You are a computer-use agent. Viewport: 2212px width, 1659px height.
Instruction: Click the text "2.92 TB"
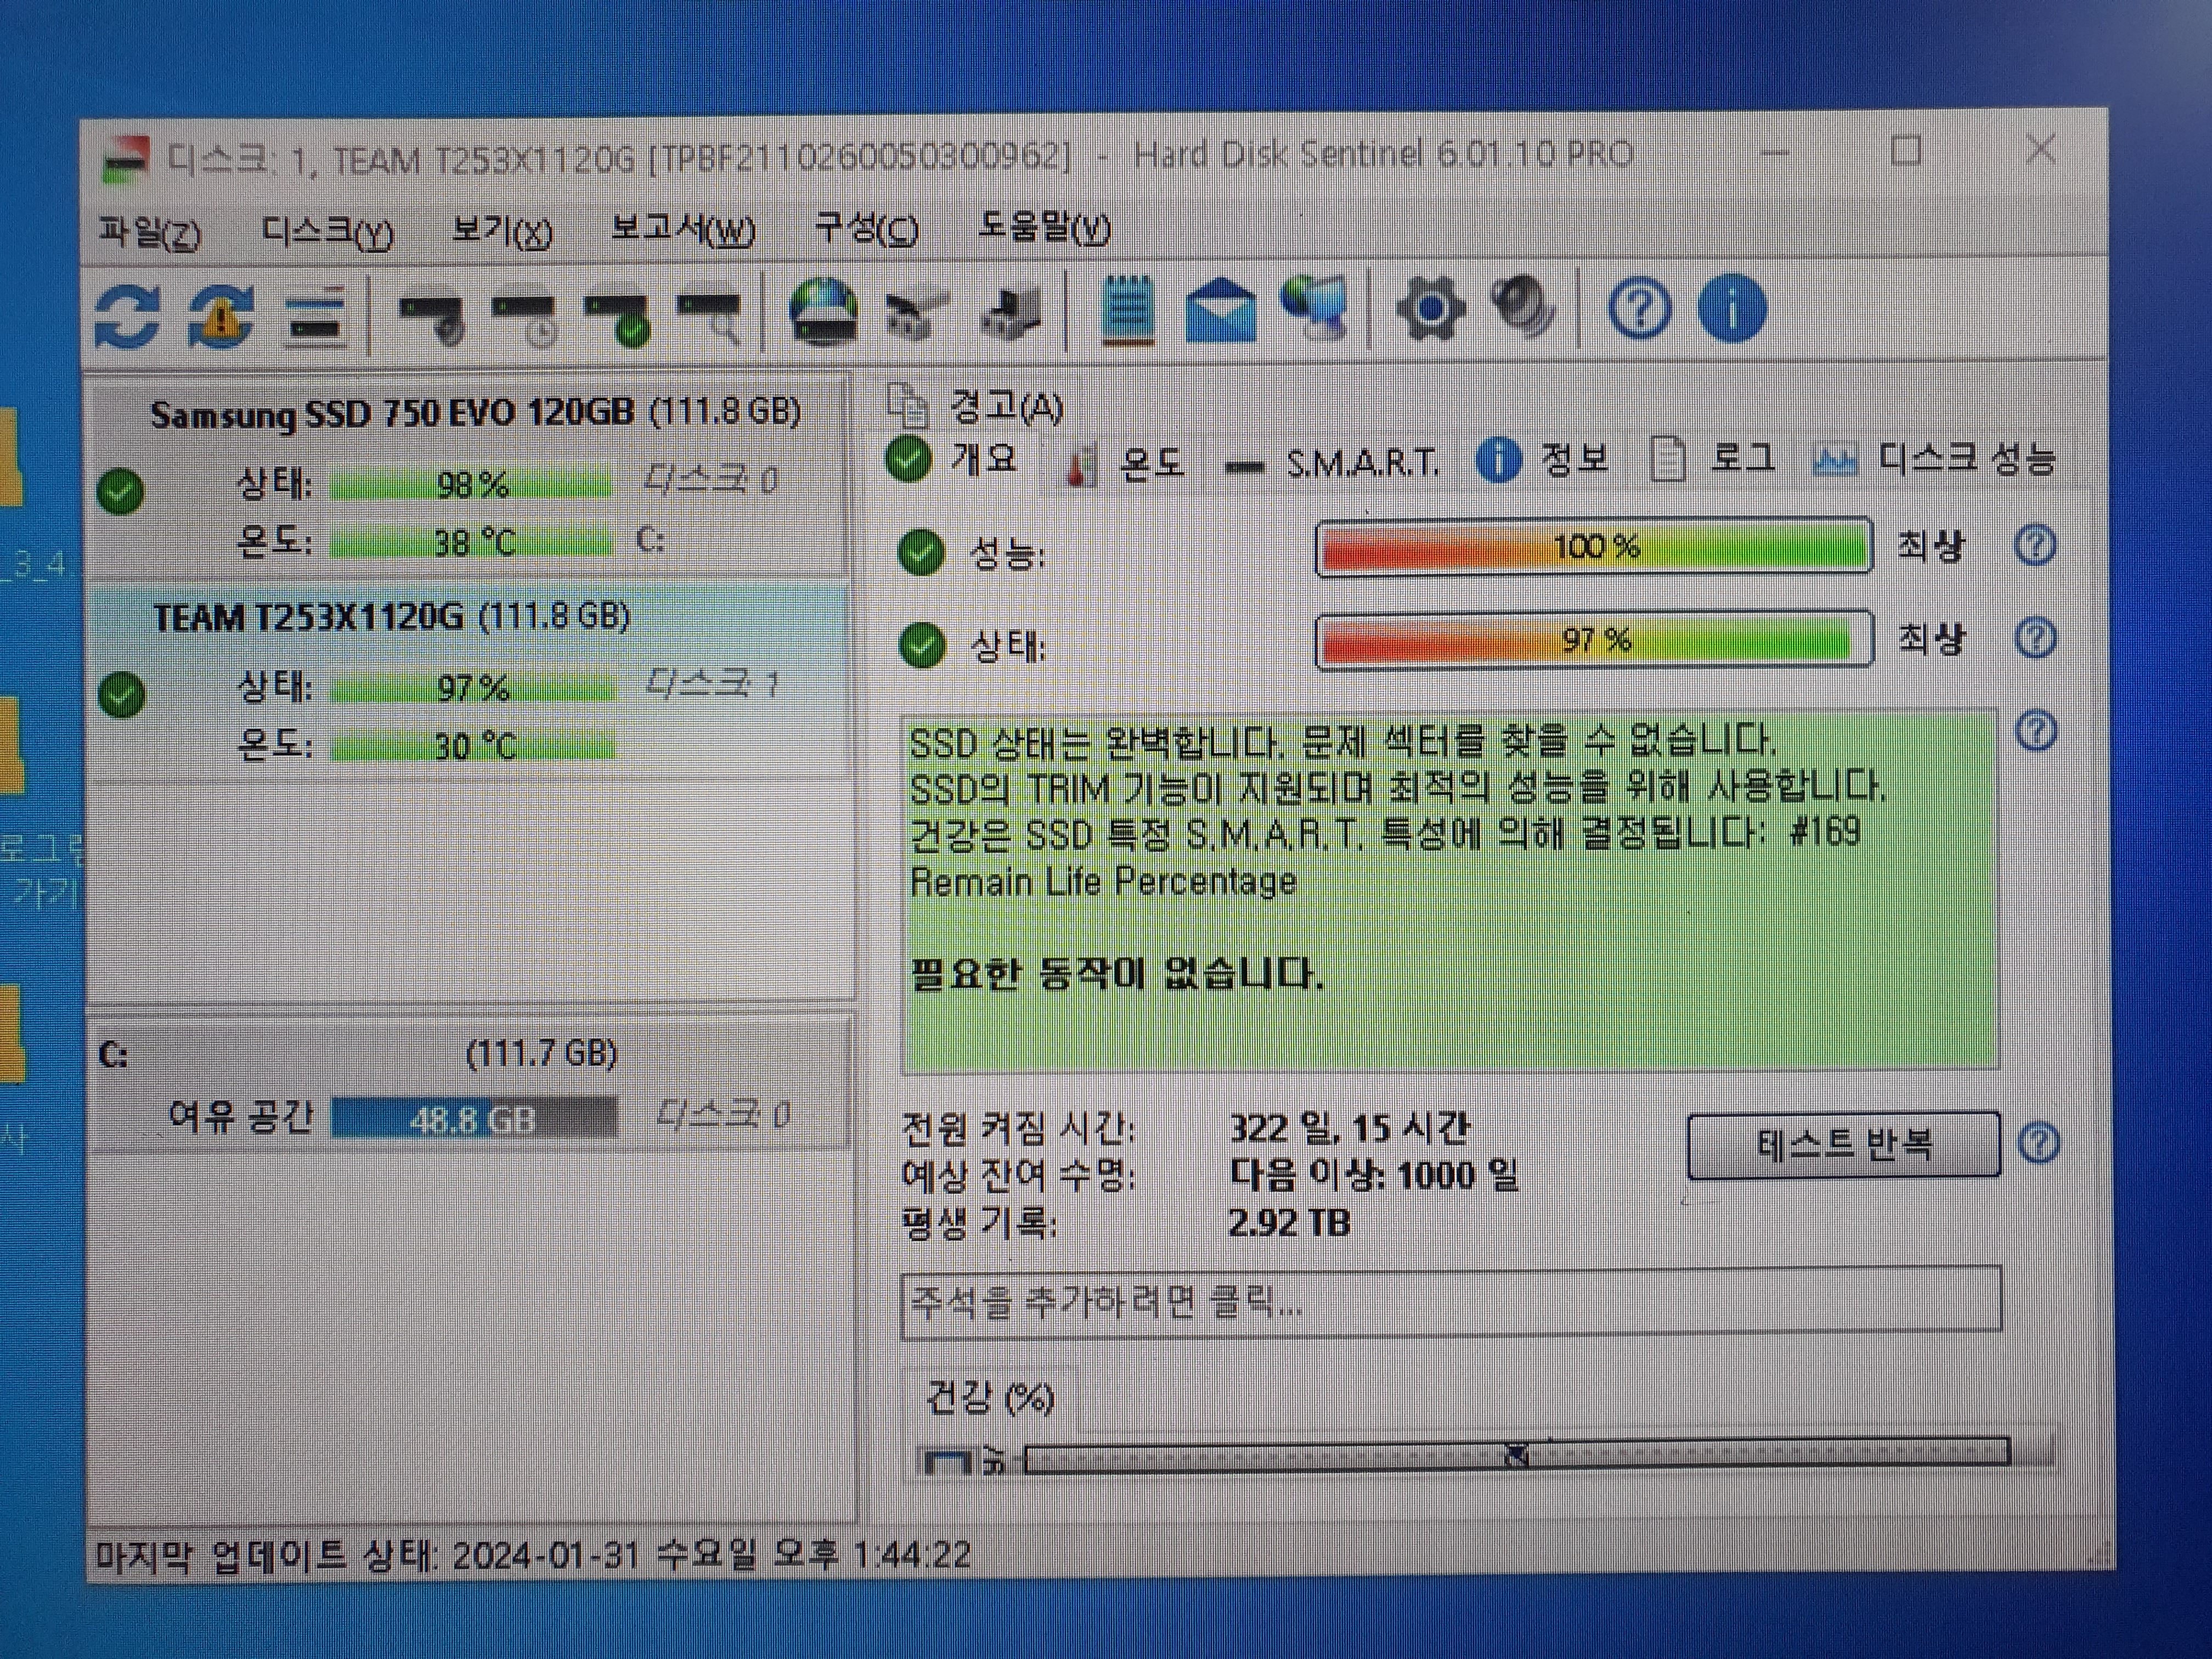tap(1289, 1222)
